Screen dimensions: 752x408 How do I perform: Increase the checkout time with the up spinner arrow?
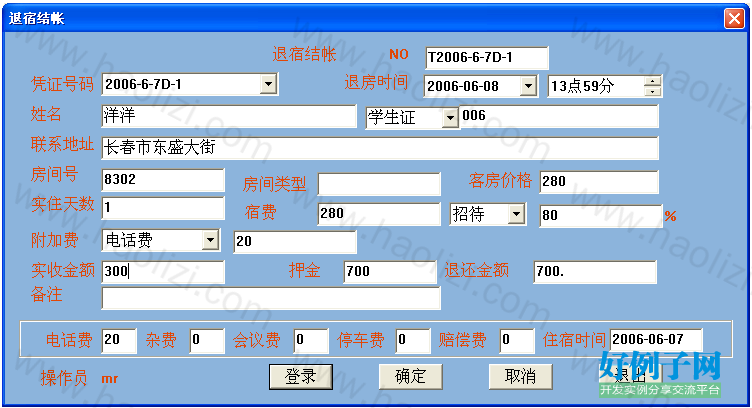pyautogui.click(x=652, y=81)
